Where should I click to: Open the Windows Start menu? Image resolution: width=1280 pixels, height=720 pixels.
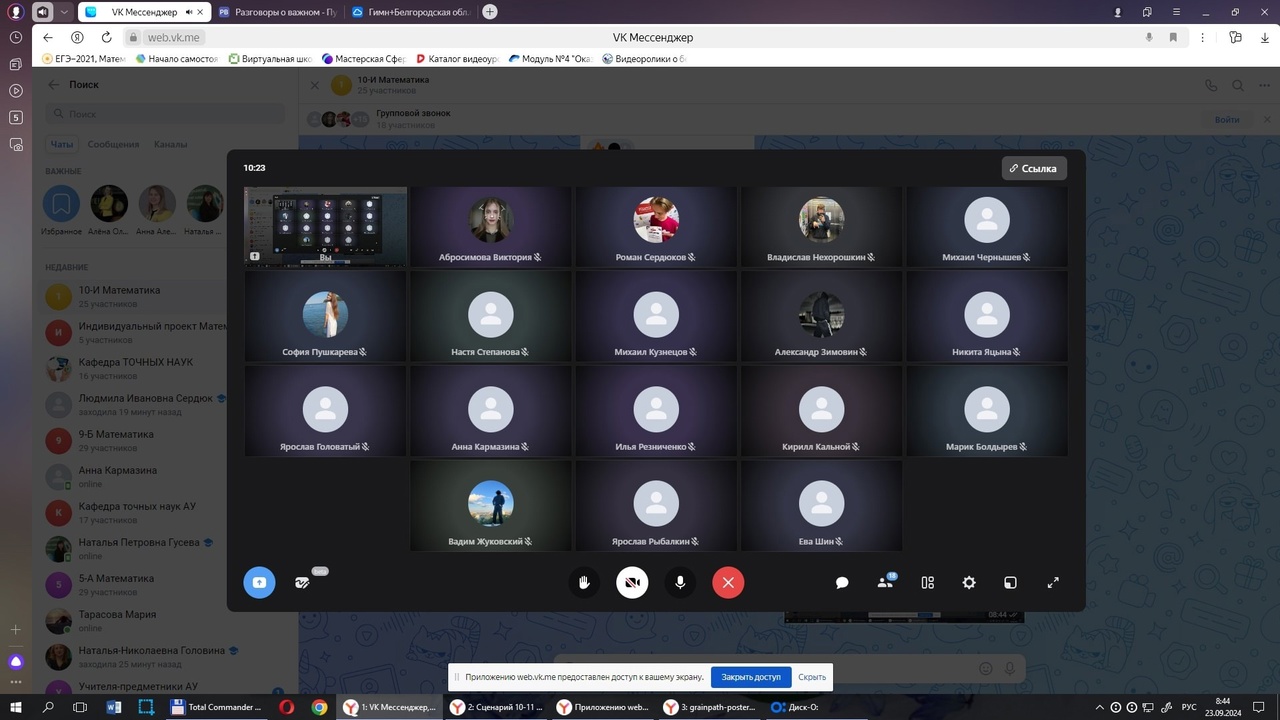point(16,707)
